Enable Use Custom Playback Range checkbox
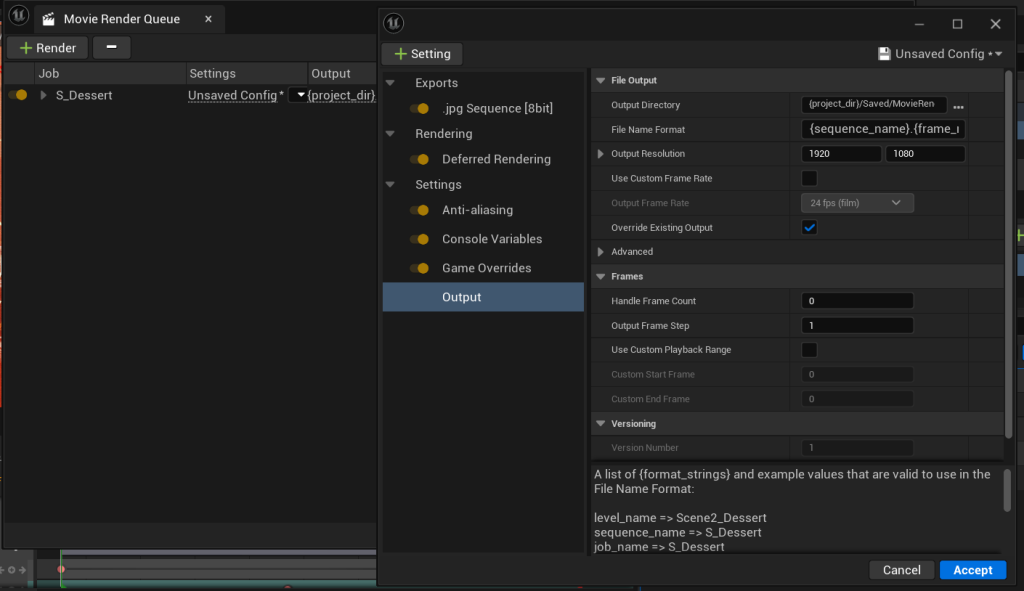Screen dimensions: 1024x591 (809, 350)
